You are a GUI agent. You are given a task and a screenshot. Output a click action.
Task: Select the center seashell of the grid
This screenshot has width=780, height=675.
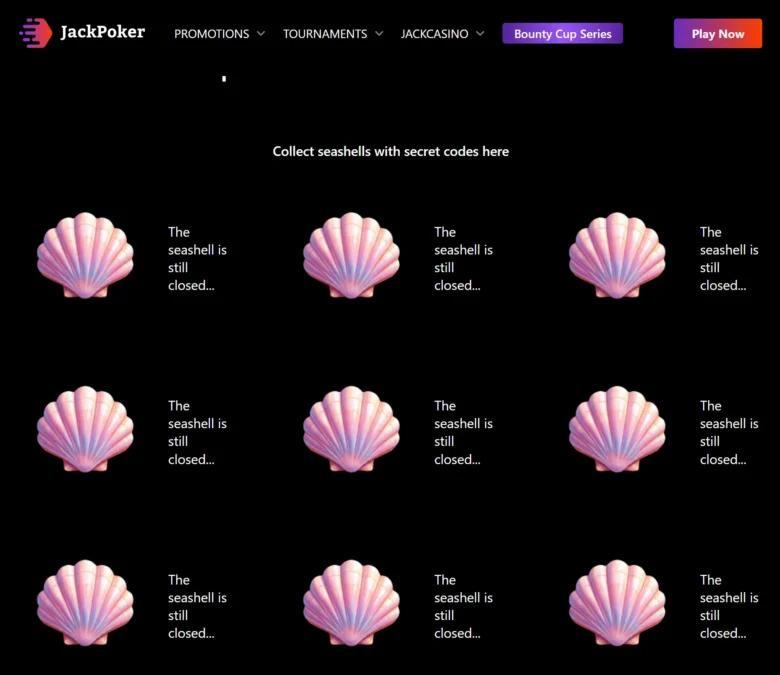pos(351,429)
